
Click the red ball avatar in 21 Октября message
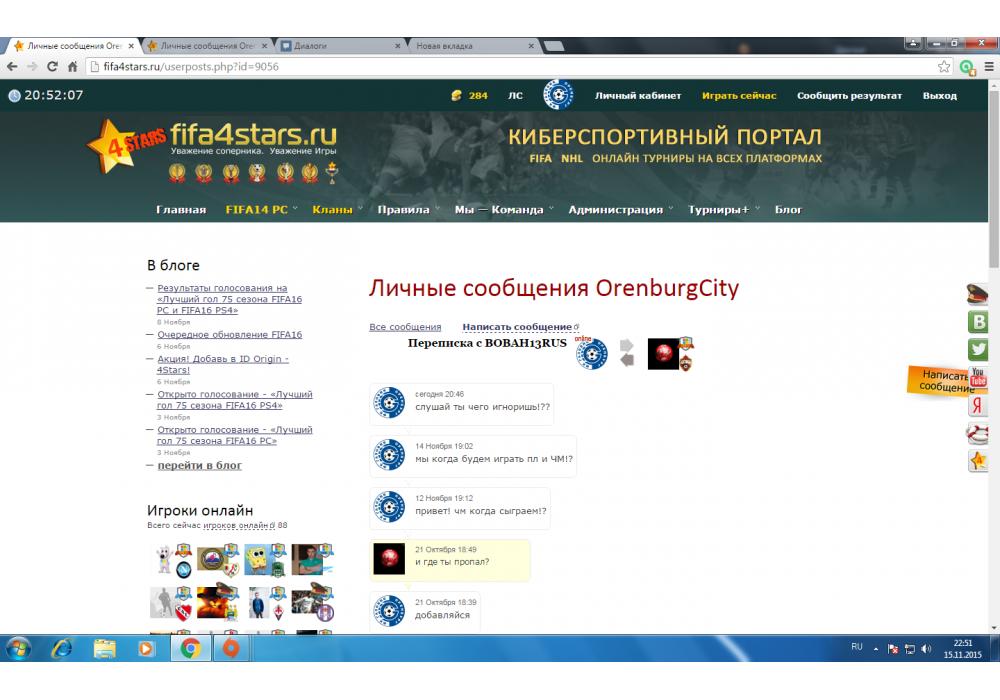(389, 559)
